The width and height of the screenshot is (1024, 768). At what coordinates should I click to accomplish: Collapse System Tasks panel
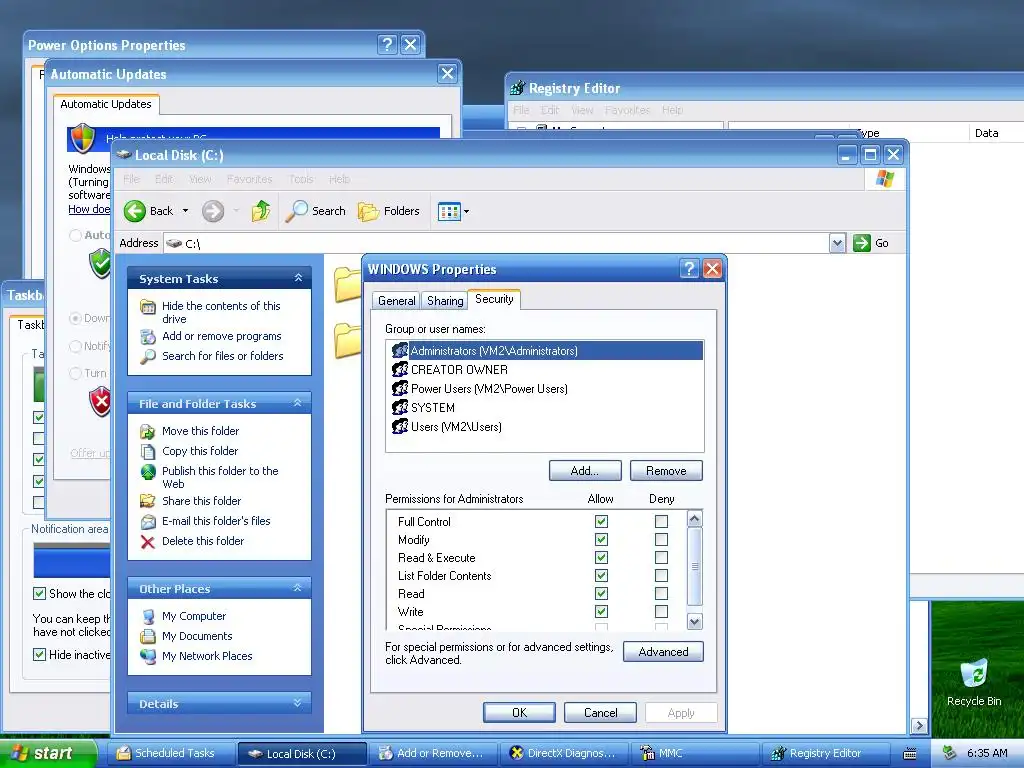[x=298, y=278]
